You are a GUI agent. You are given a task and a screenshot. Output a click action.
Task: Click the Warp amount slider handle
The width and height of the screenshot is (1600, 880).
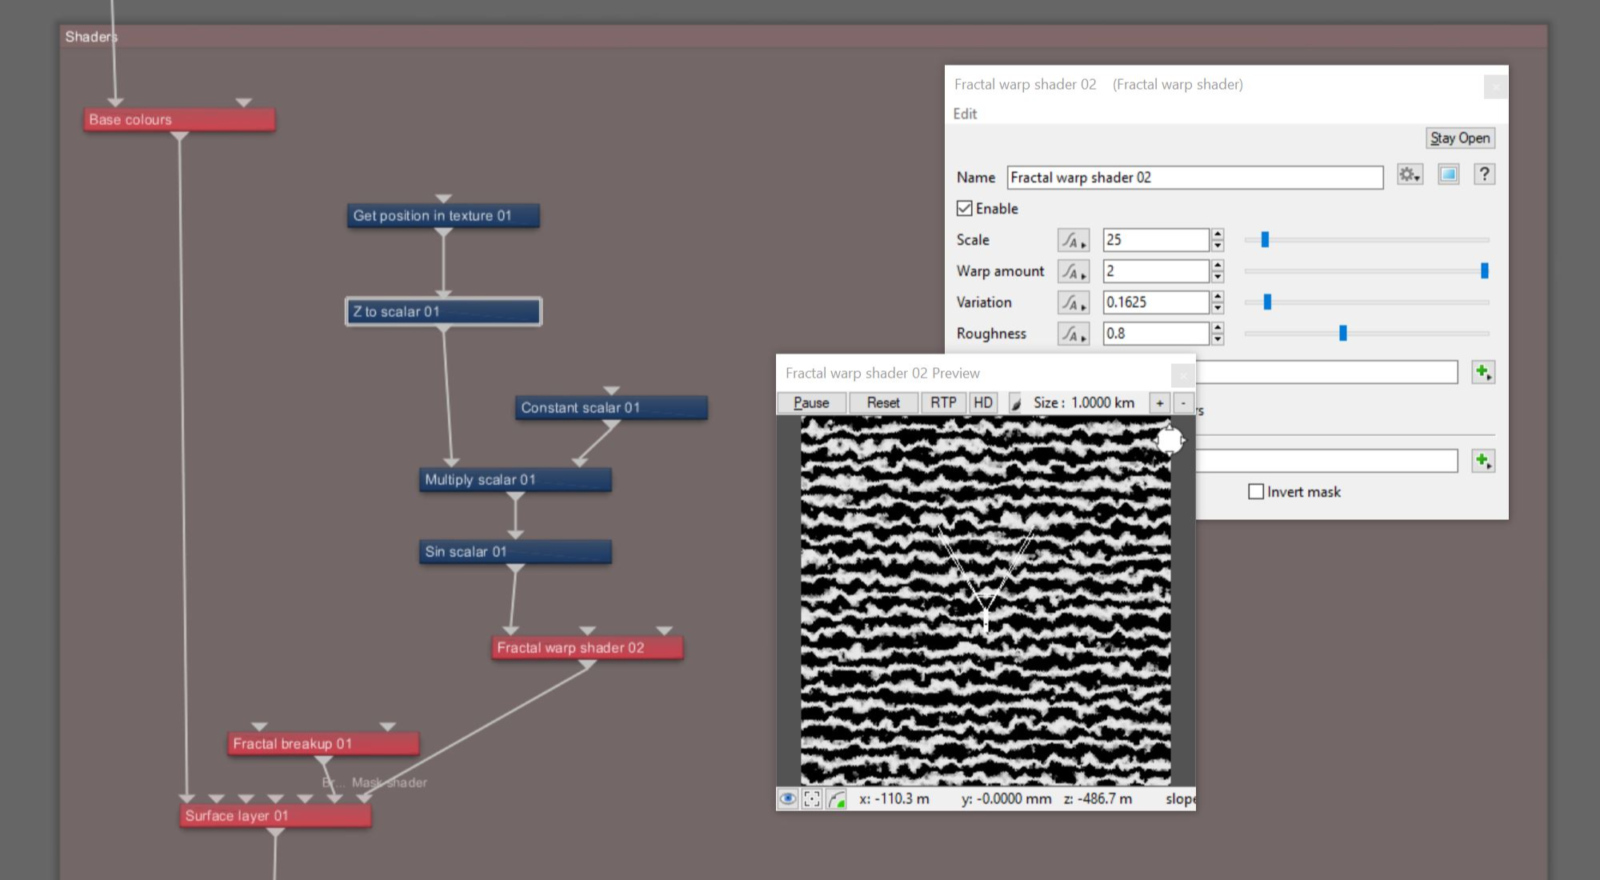click(x=1484, y=271)
